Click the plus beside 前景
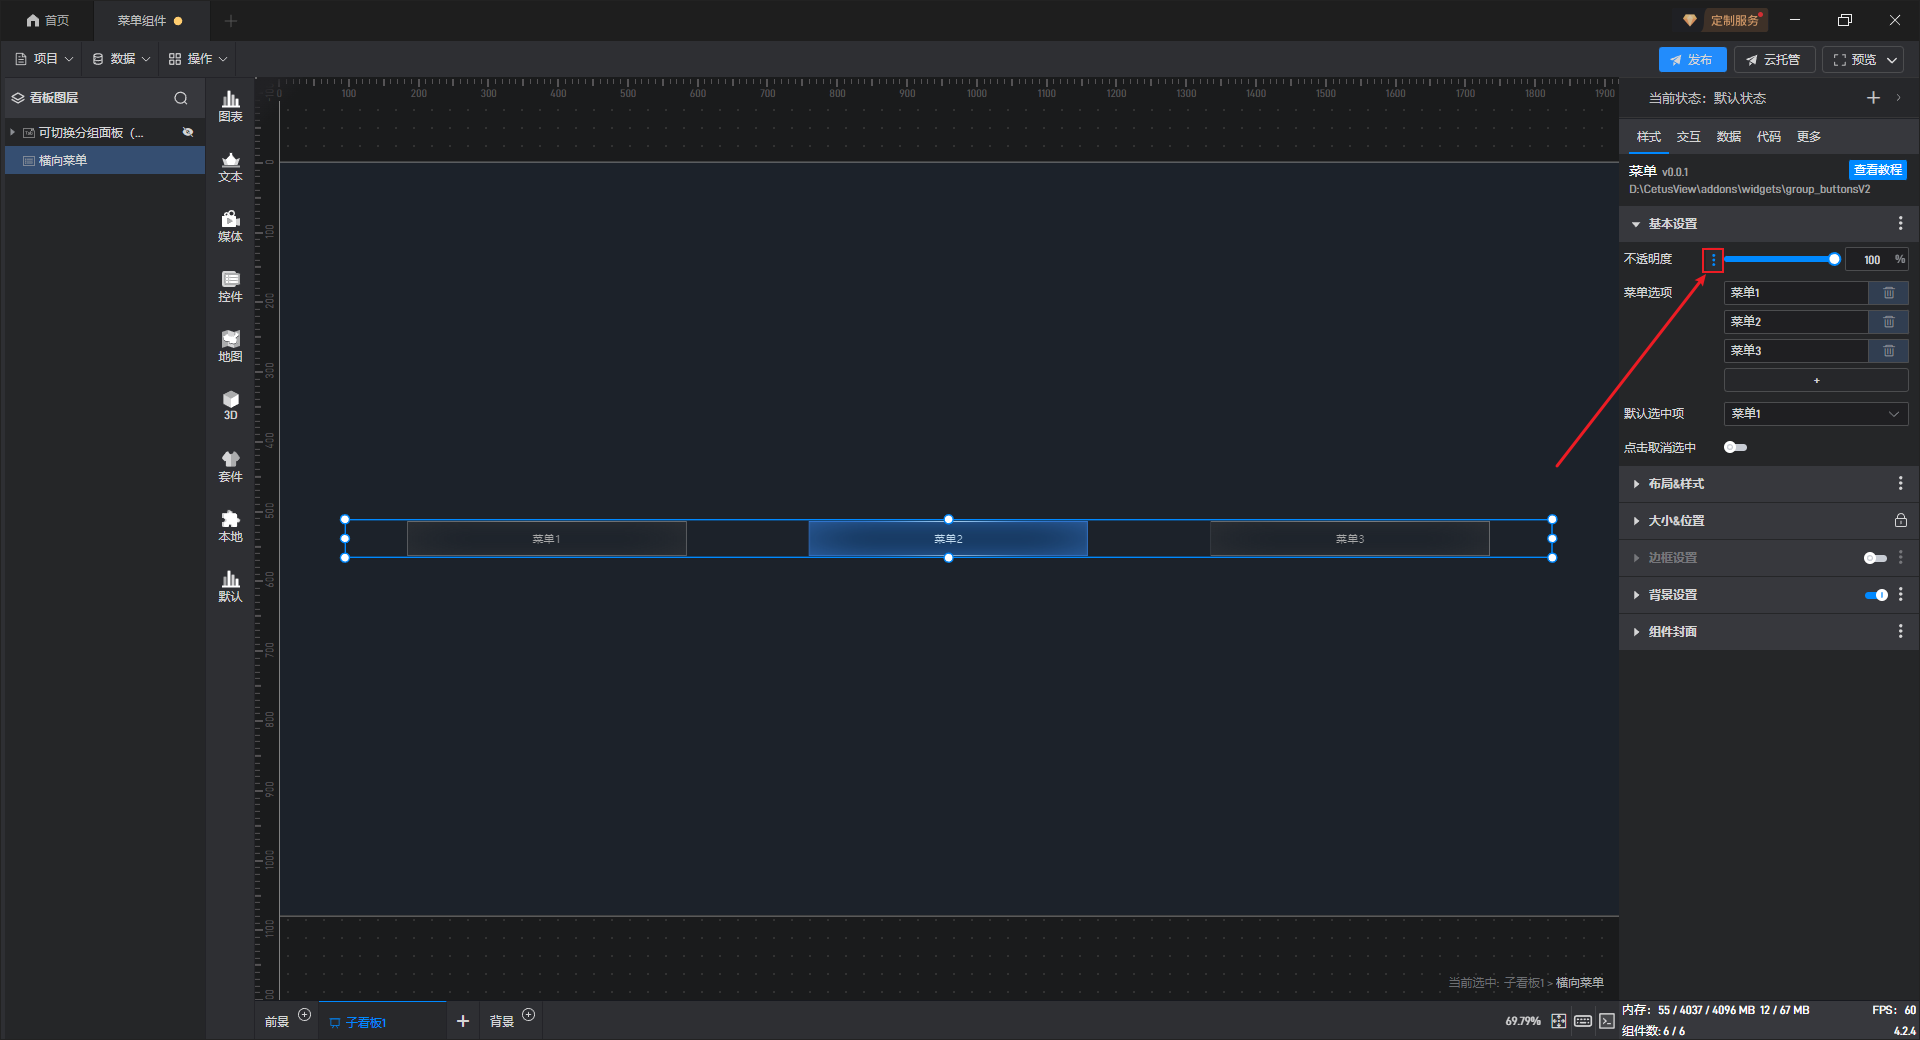 point(305,1015)
